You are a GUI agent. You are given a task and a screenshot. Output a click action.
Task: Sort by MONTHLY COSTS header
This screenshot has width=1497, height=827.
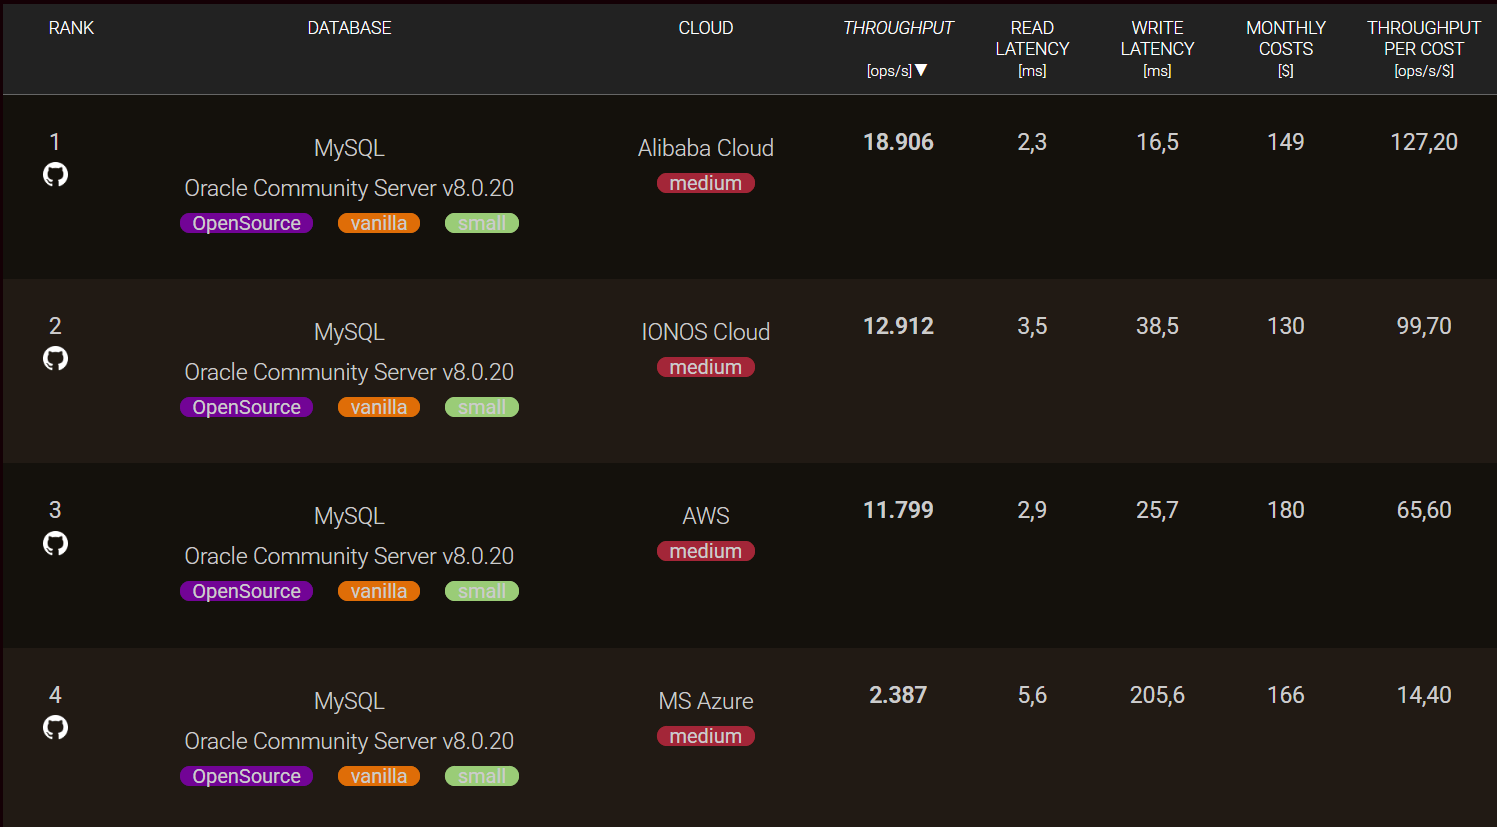(1285, 38)
